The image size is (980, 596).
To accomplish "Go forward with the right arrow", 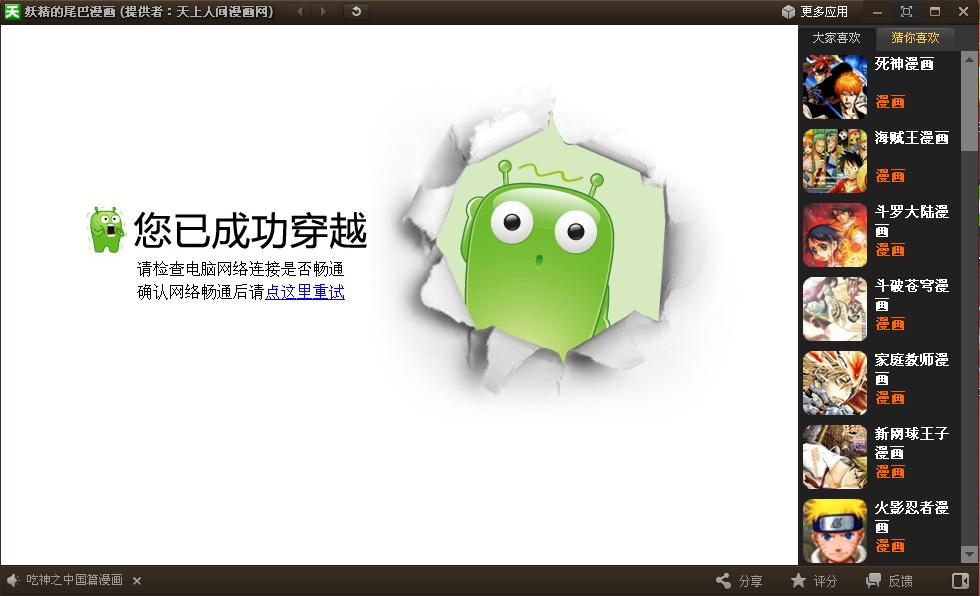I will point(322,11).
